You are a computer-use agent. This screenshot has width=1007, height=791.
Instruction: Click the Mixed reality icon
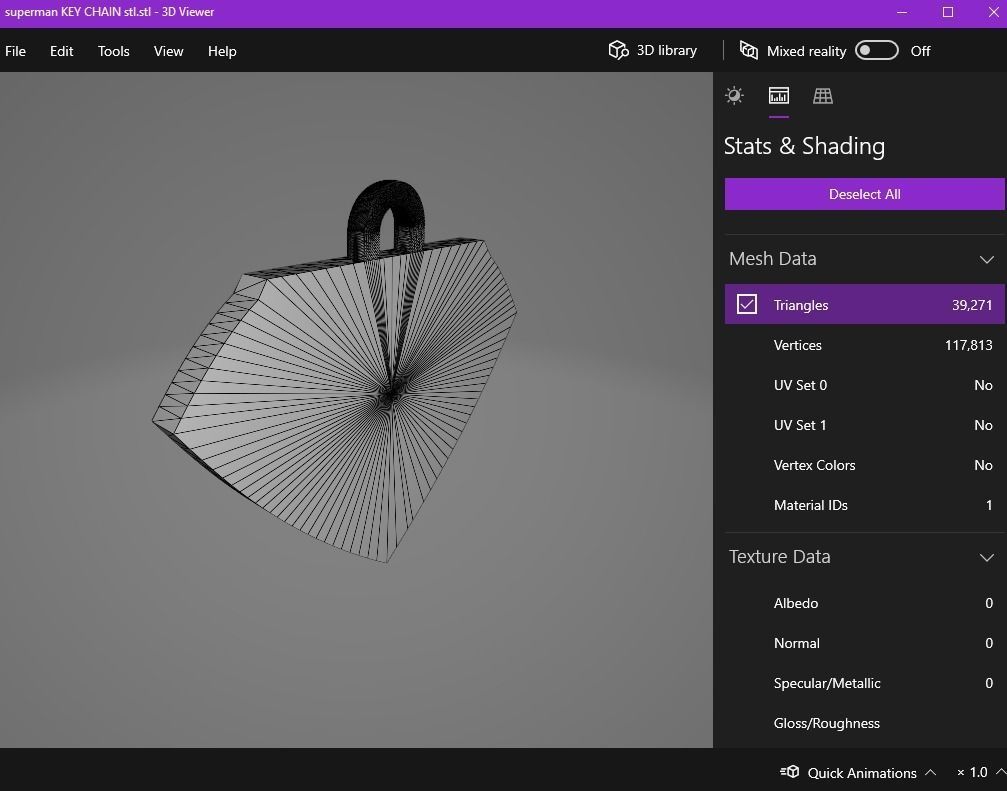point(748,50)
